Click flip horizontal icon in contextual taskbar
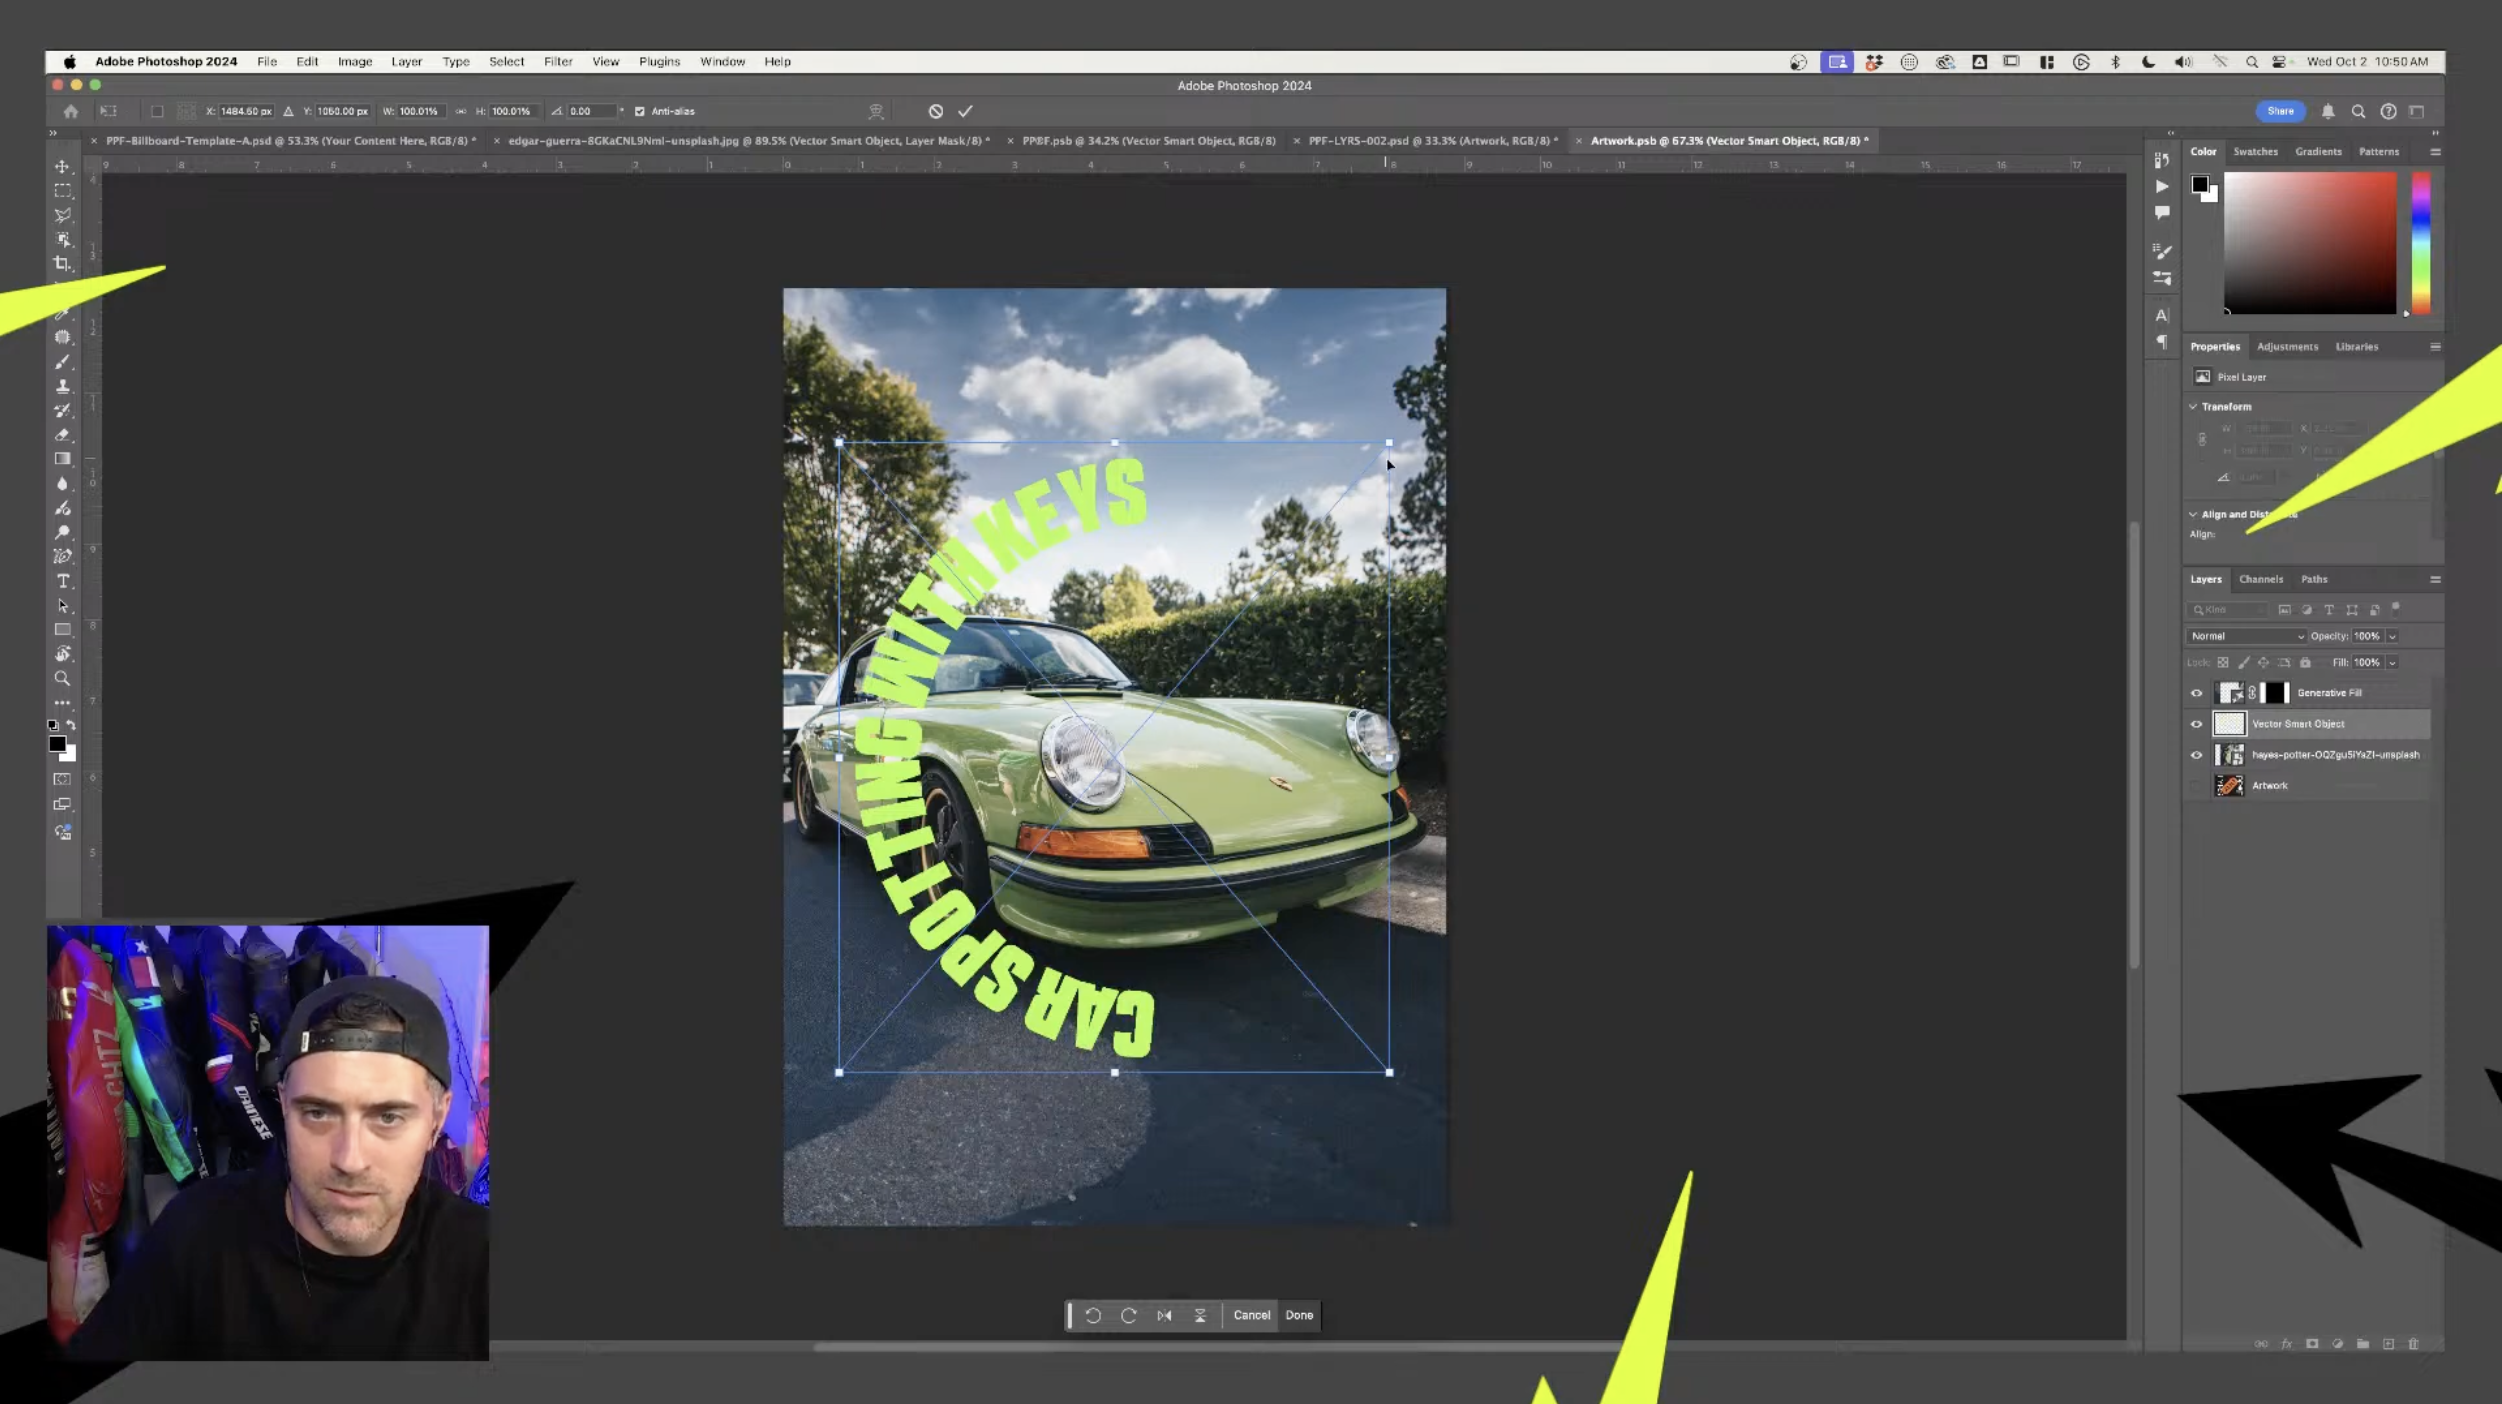This screenshot has width=2502, height=1404. click(x=1164, y=1315)
